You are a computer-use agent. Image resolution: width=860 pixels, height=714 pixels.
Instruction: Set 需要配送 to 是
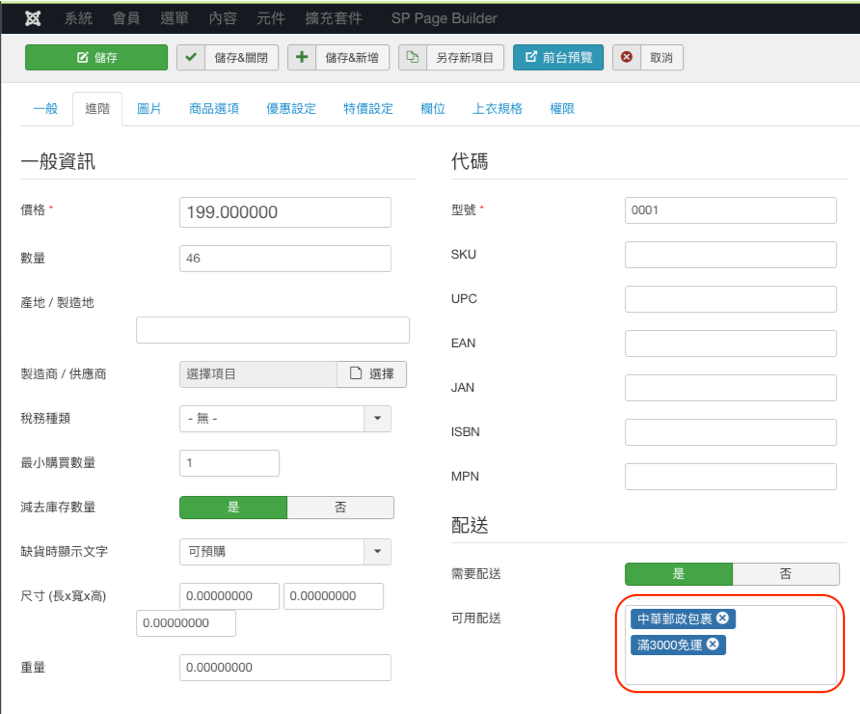pos(678,573)
